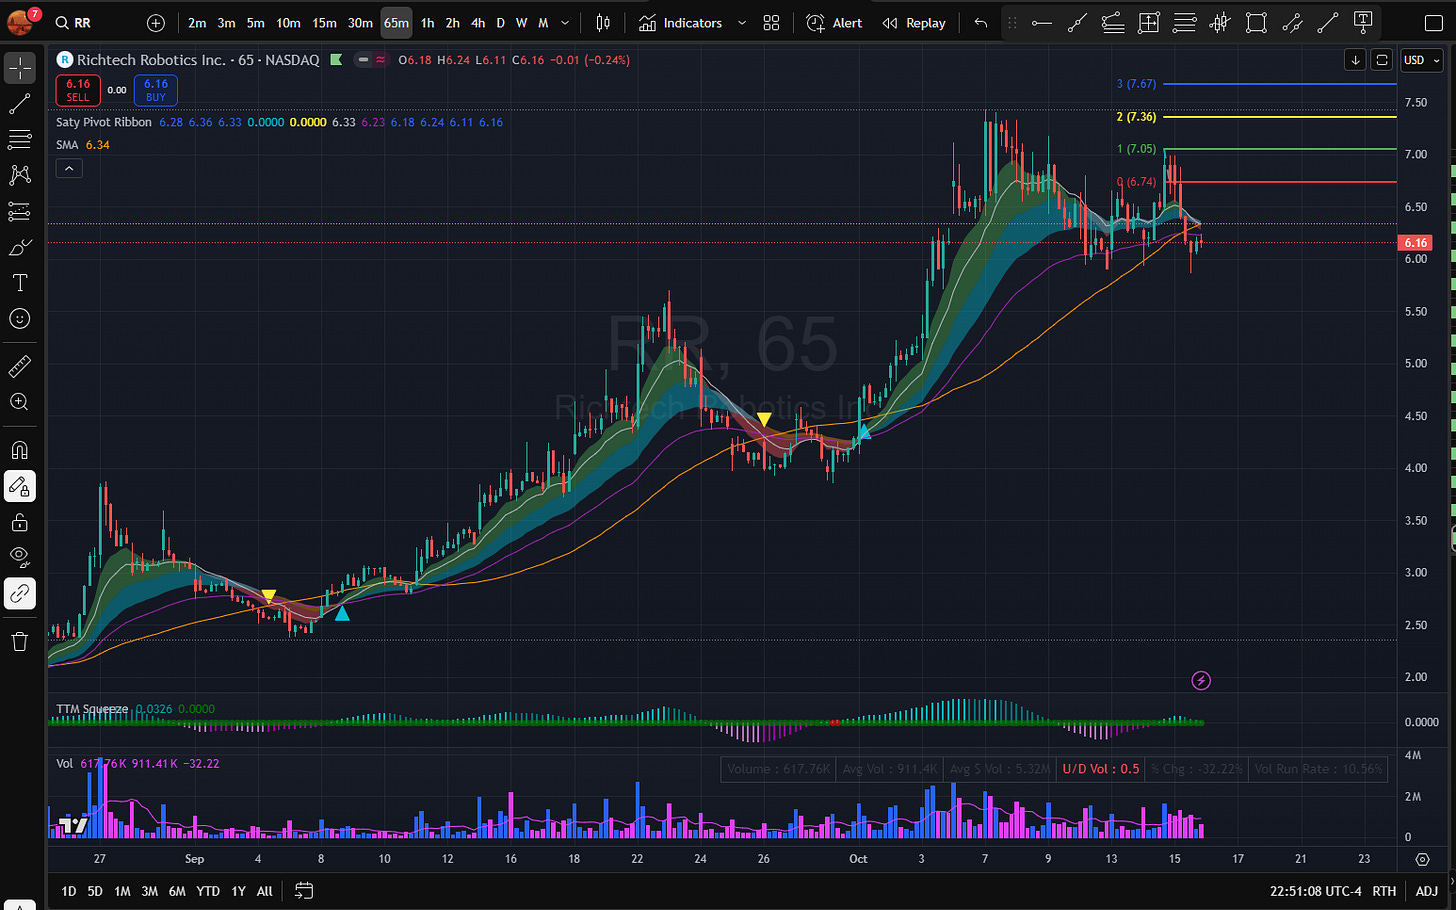
Task: Select horizontal ray tool in favorites bar
Action: click(x=1041, y=23)
